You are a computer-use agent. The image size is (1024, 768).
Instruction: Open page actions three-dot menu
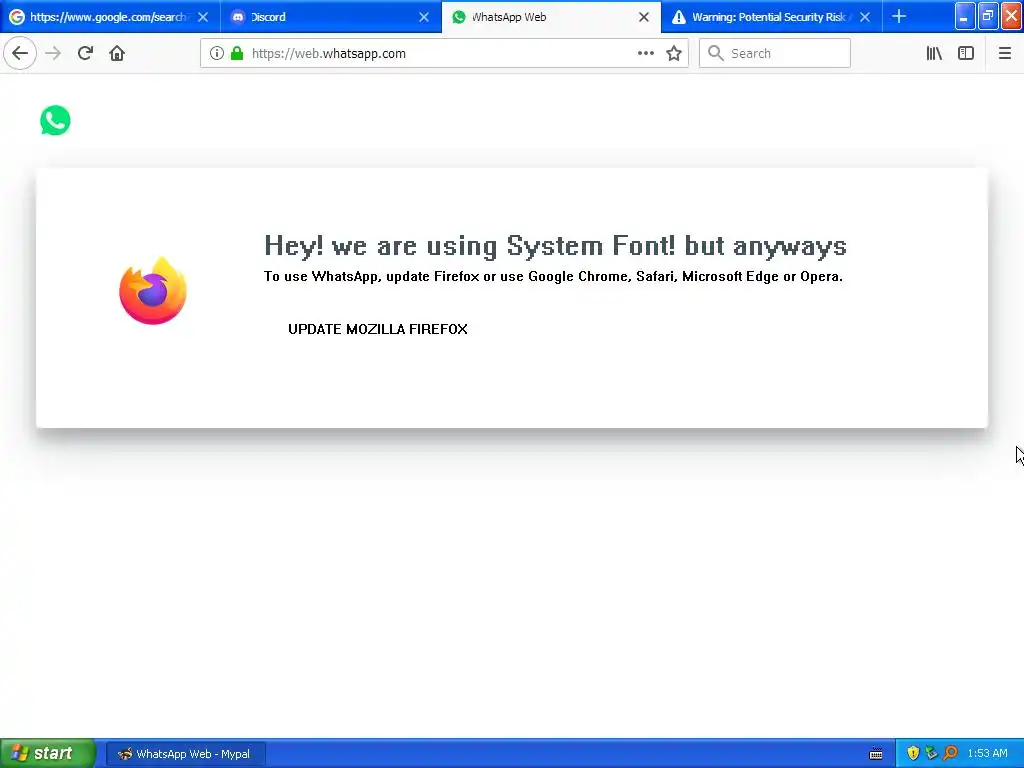click(645, 53)
